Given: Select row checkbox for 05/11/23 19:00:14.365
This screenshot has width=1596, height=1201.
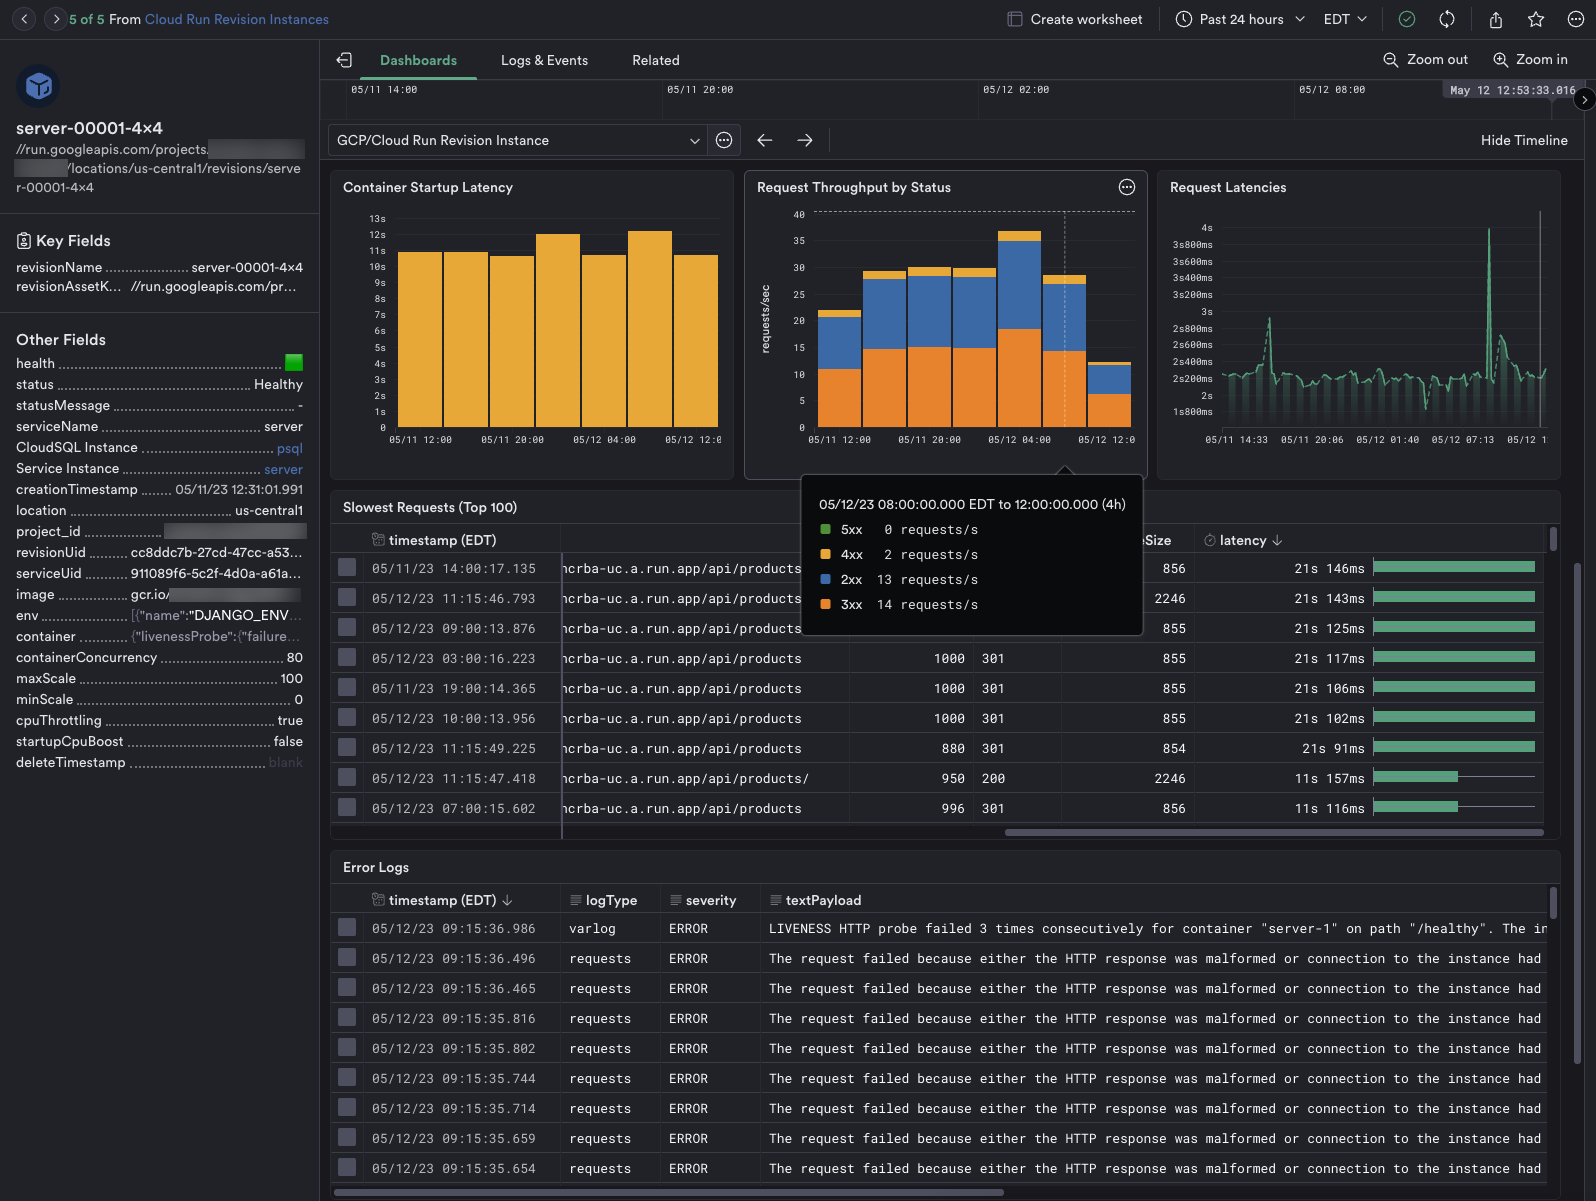Looking at the screenshot, I should (347, 687).
